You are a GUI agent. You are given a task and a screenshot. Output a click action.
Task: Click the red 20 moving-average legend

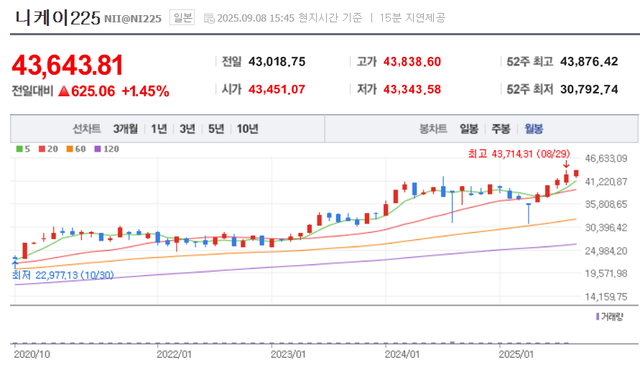click(x=49, y=149)
